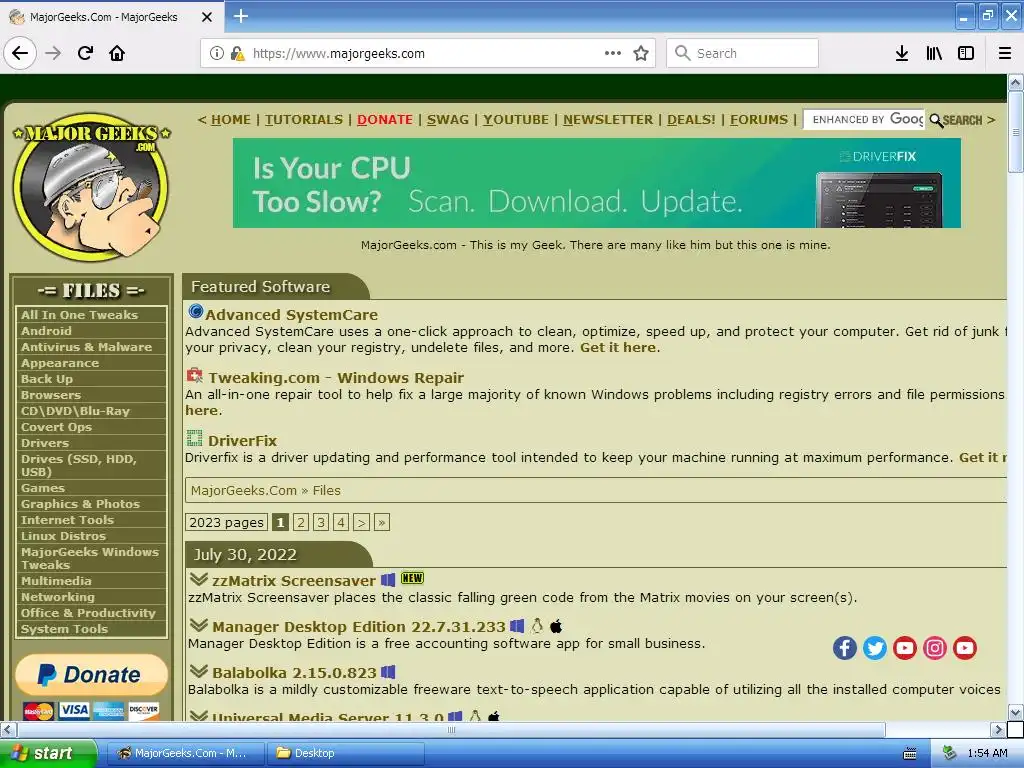Click the Windows Repair toolkit icon
Image resolution: width=1024 pixels, height=768 pixels.
click(195, 375)
